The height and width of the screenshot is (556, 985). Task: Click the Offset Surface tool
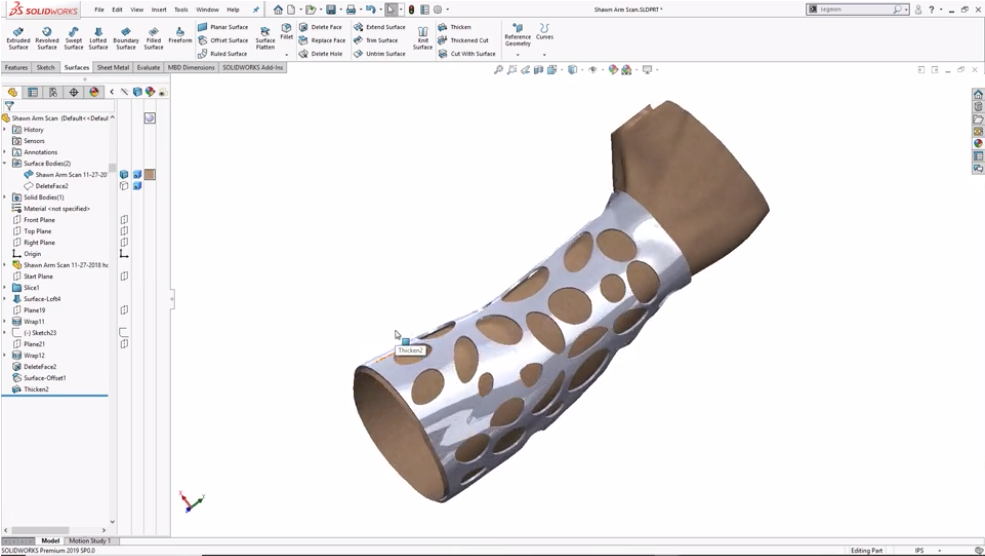coord(223,40)
